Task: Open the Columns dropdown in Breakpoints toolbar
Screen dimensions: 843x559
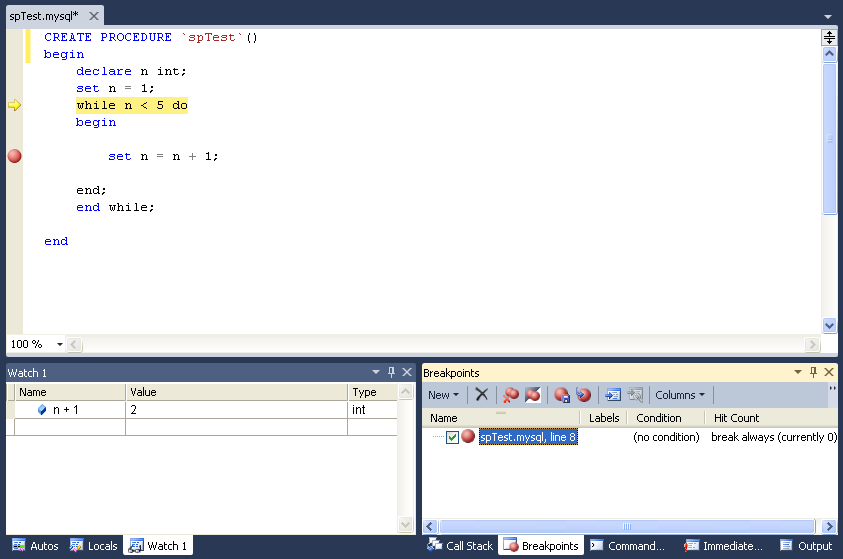Action: pos(680,395)
